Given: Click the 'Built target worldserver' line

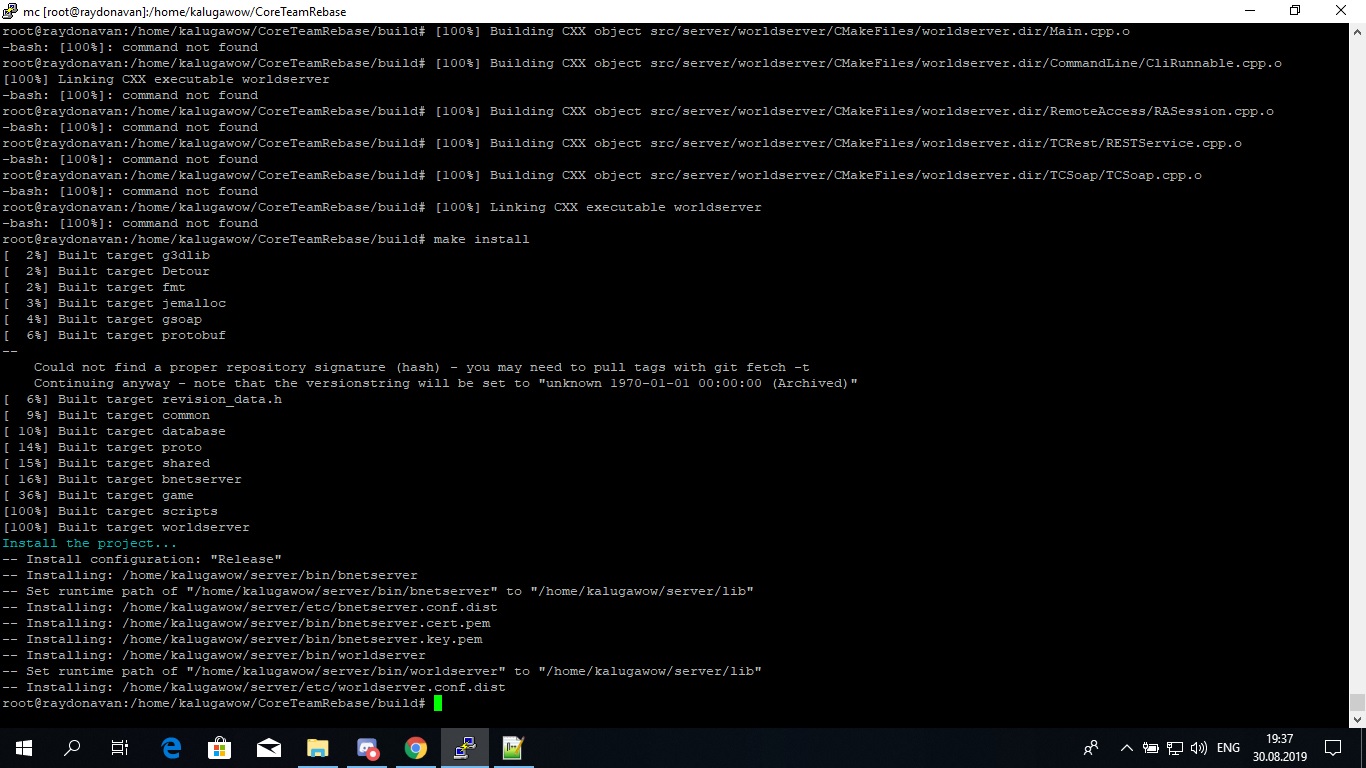Looking at the screenshot, I should click(126, 527).
